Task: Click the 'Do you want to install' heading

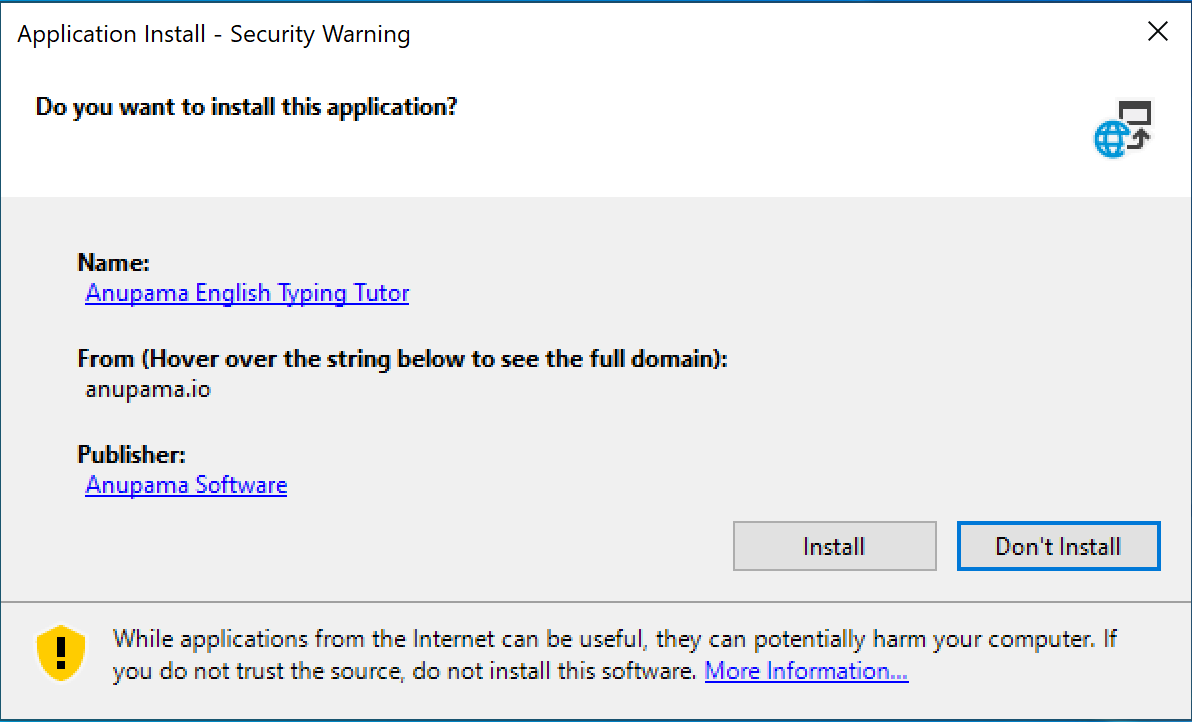Action: (246, 106)
